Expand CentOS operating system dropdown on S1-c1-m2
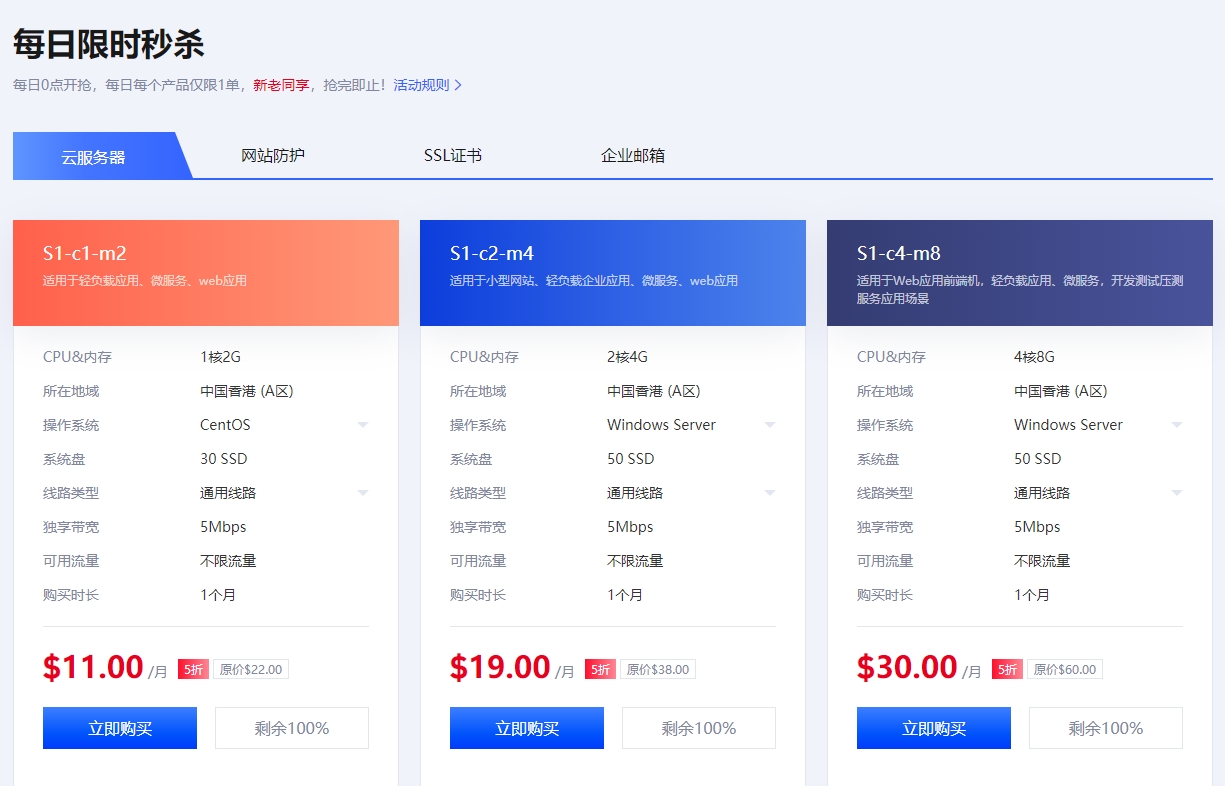Screen dimensions: 1225x786 284,425
